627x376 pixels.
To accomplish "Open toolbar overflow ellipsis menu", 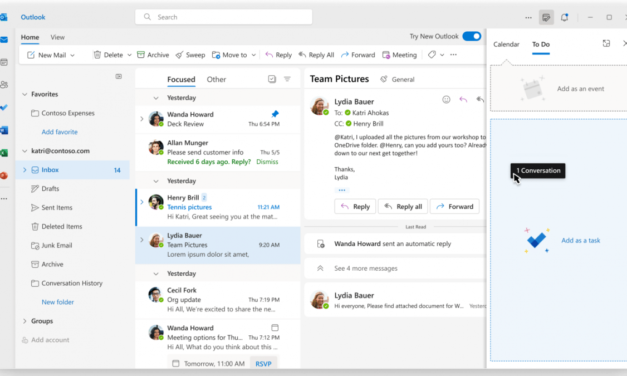I will click(453, 55).
